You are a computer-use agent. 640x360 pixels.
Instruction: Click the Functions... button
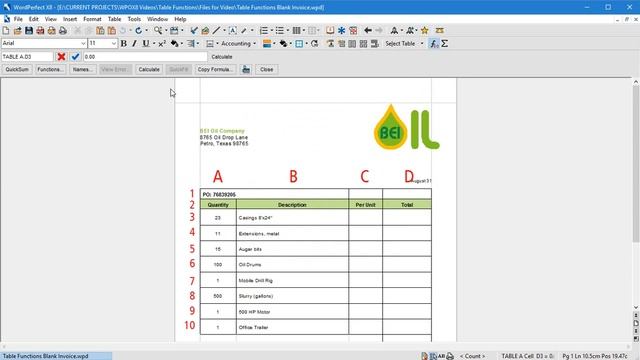point(51,69)
